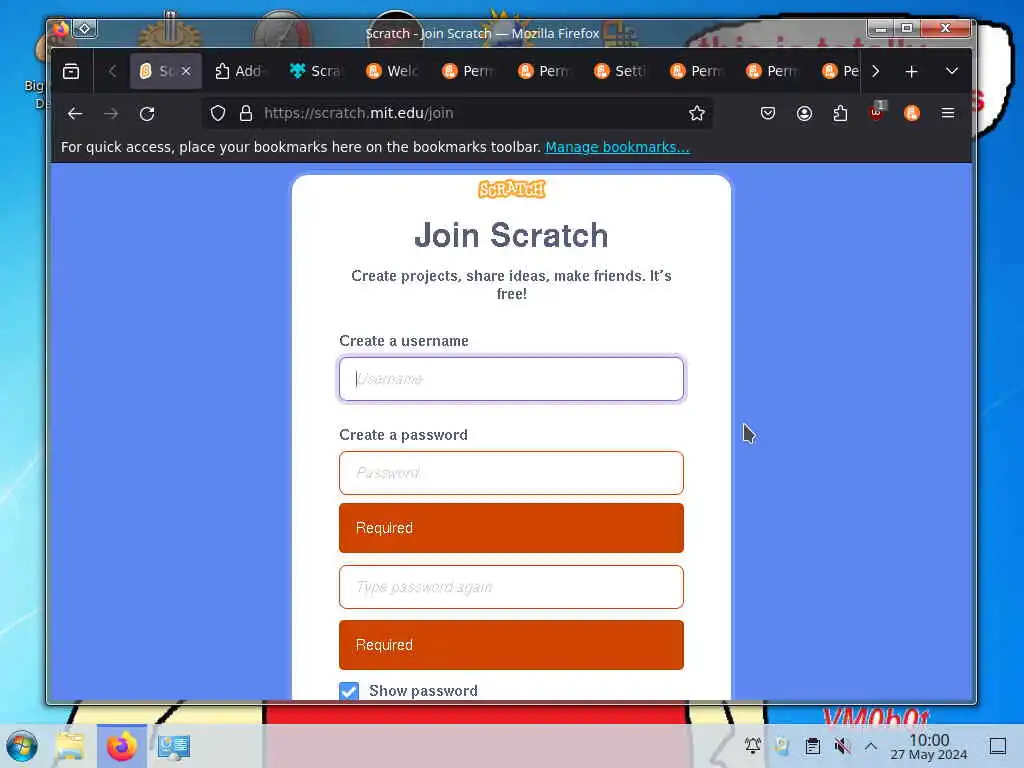Open the window menu icon in titlebar
The height and width of the screenshot is (768, 1024).
click(61, 29)
